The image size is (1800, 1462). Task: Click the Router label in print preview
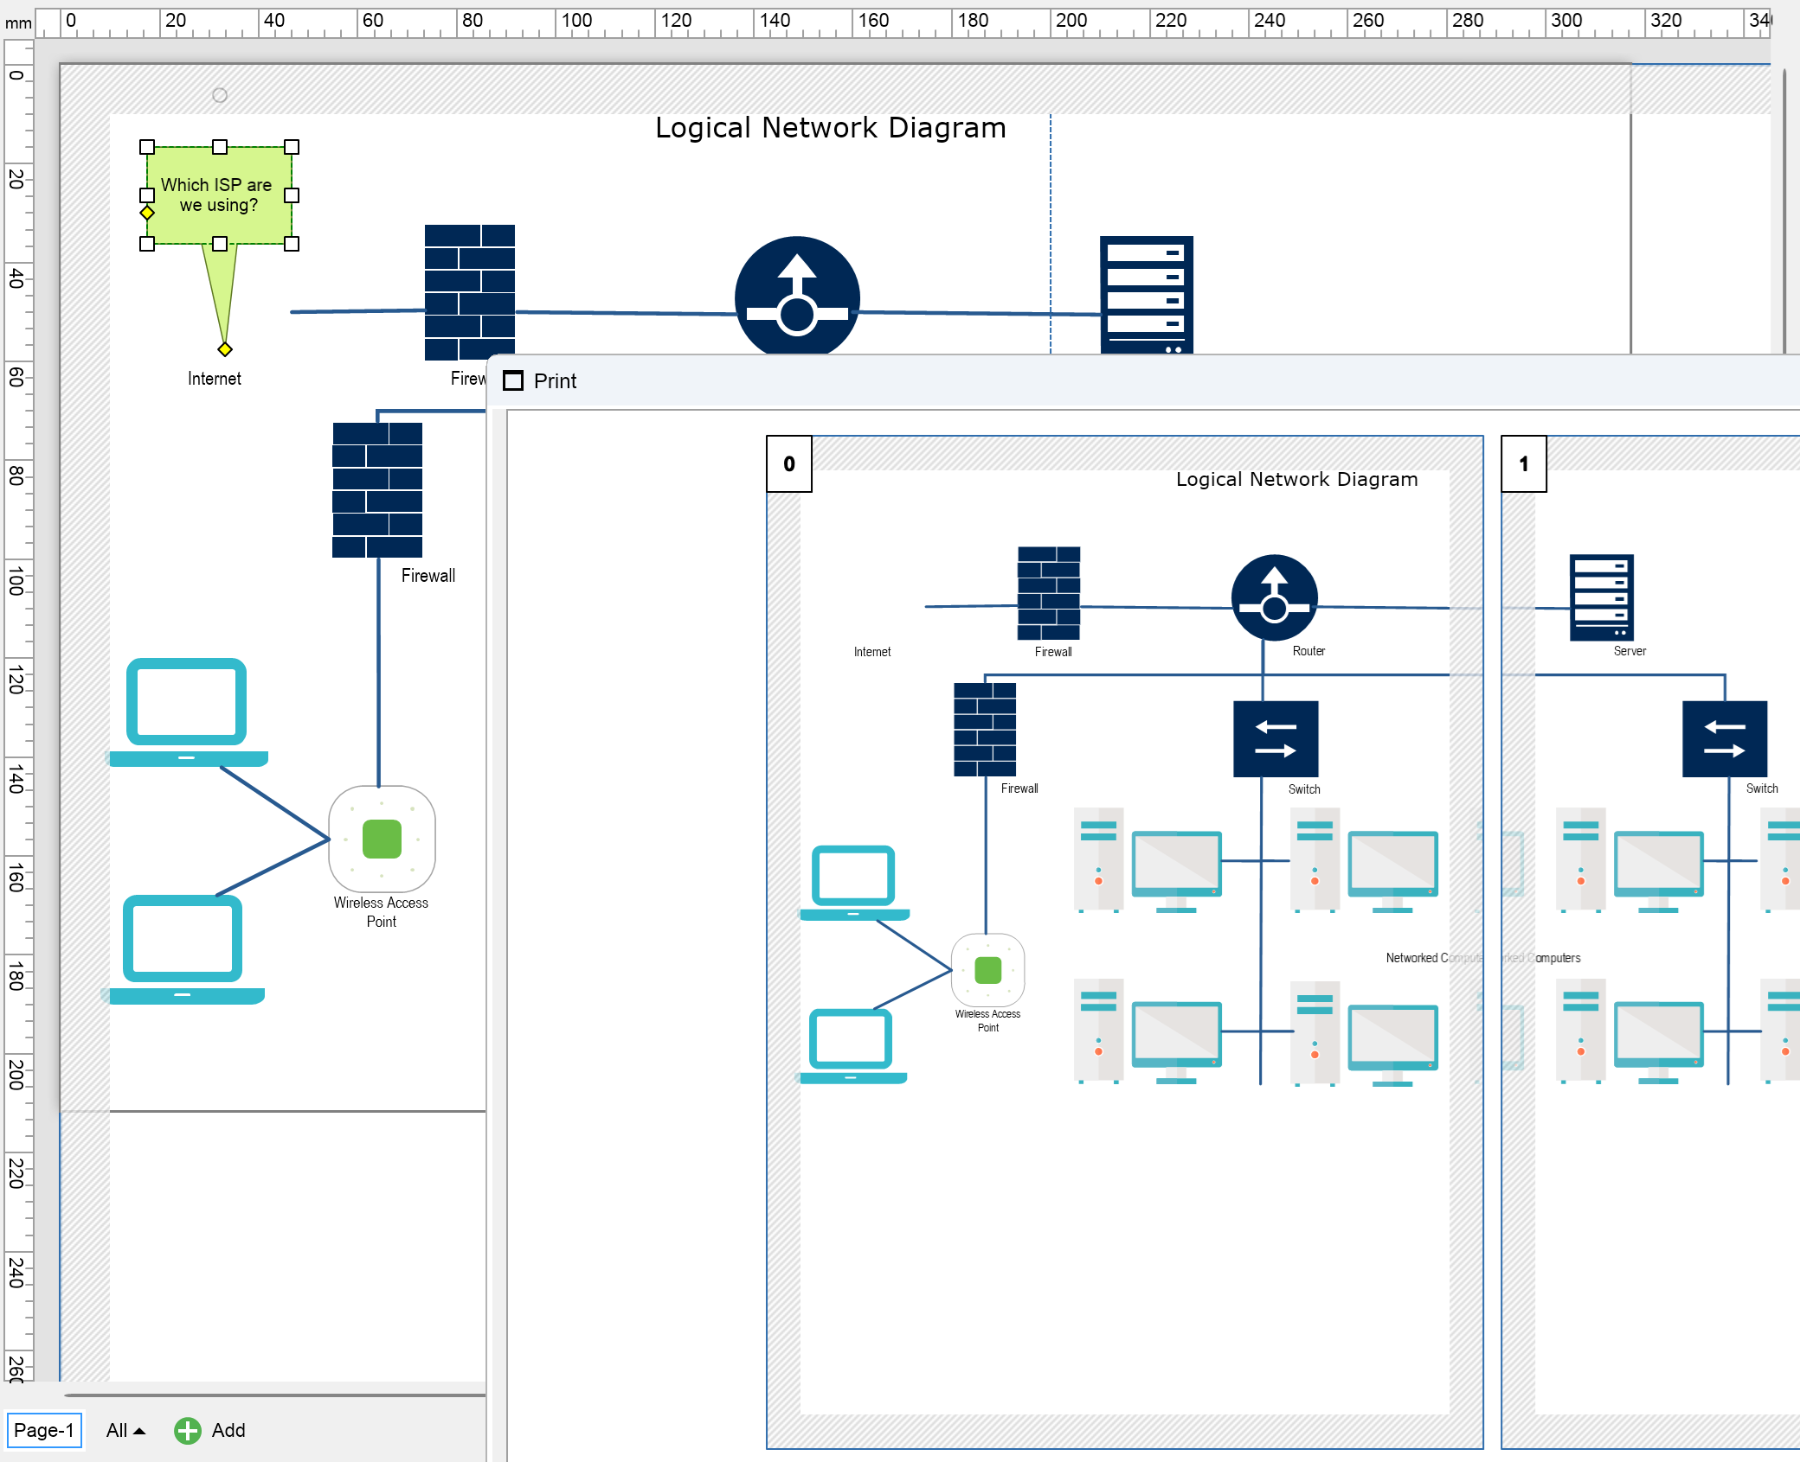[1308, 651]
